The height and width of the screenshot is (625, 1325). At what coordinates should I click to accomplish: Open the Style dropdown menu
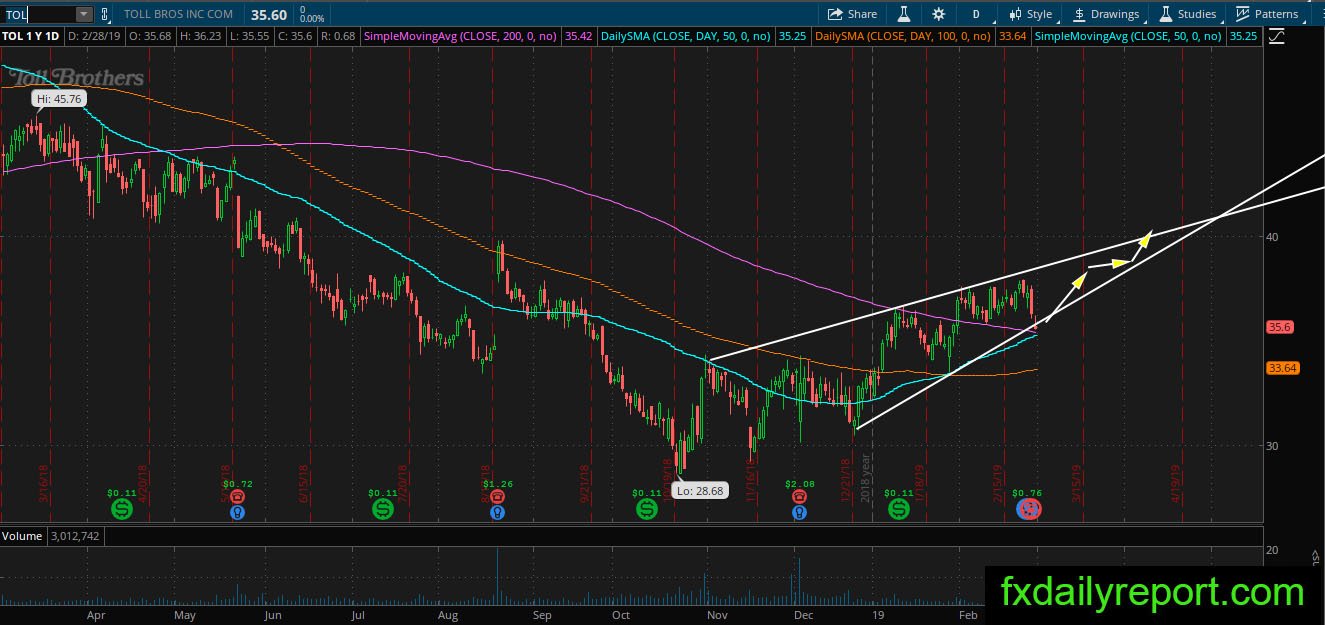point(1030,14)
